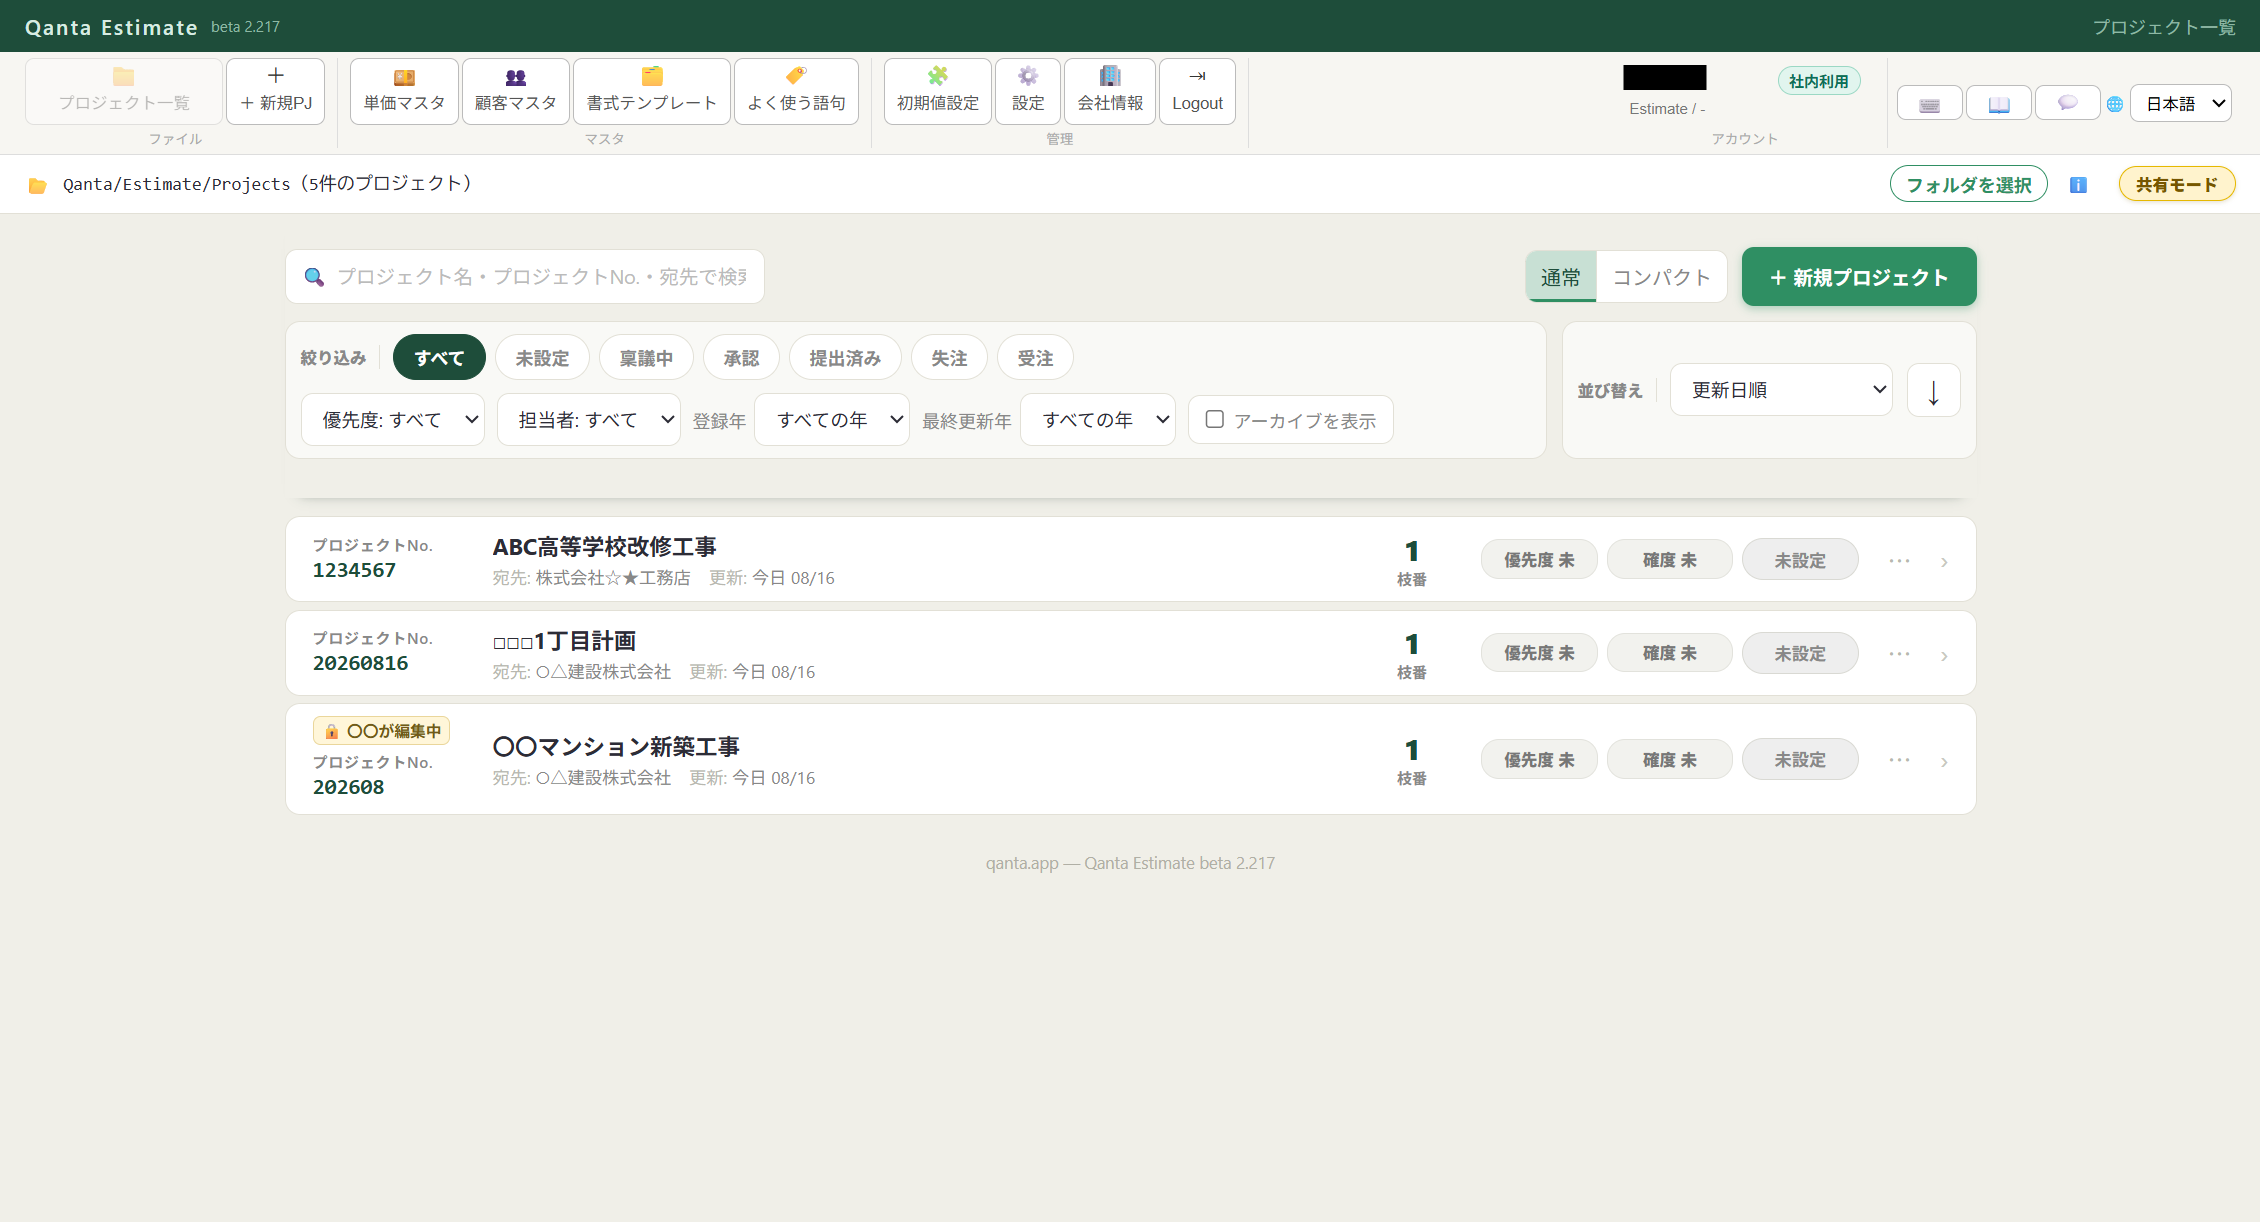The width and height of the screenshot is (2260, 1222).
Task: Click the フォルダを選択 button
Action: coord(1968,184)
